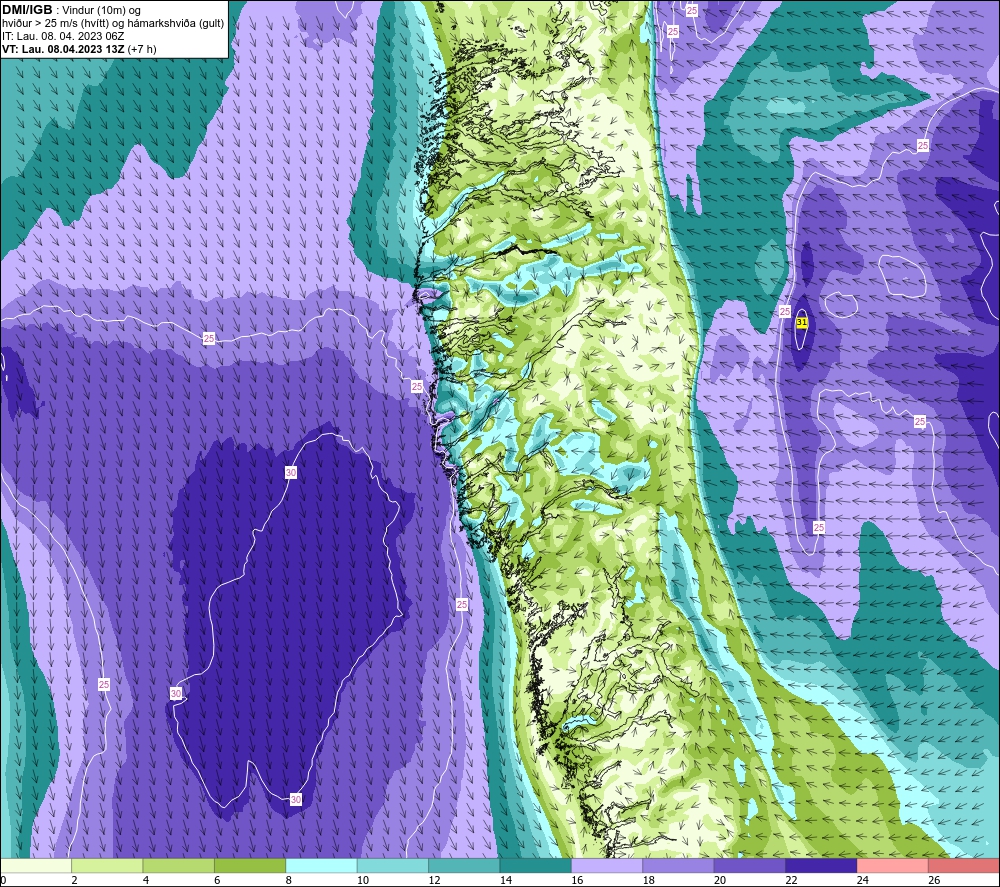Click the scale number 8
This screenshot has width=1000, height=887.
tap(289, 880)
